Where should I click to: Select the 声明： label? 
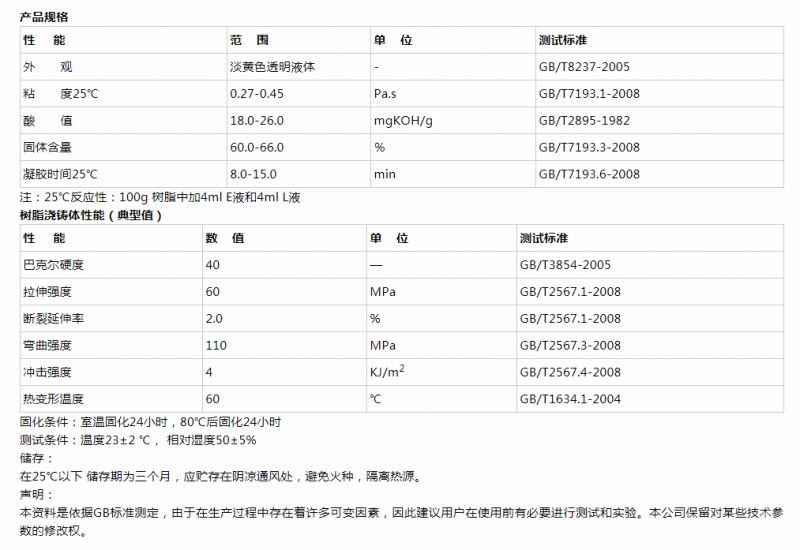pos(37,494)
